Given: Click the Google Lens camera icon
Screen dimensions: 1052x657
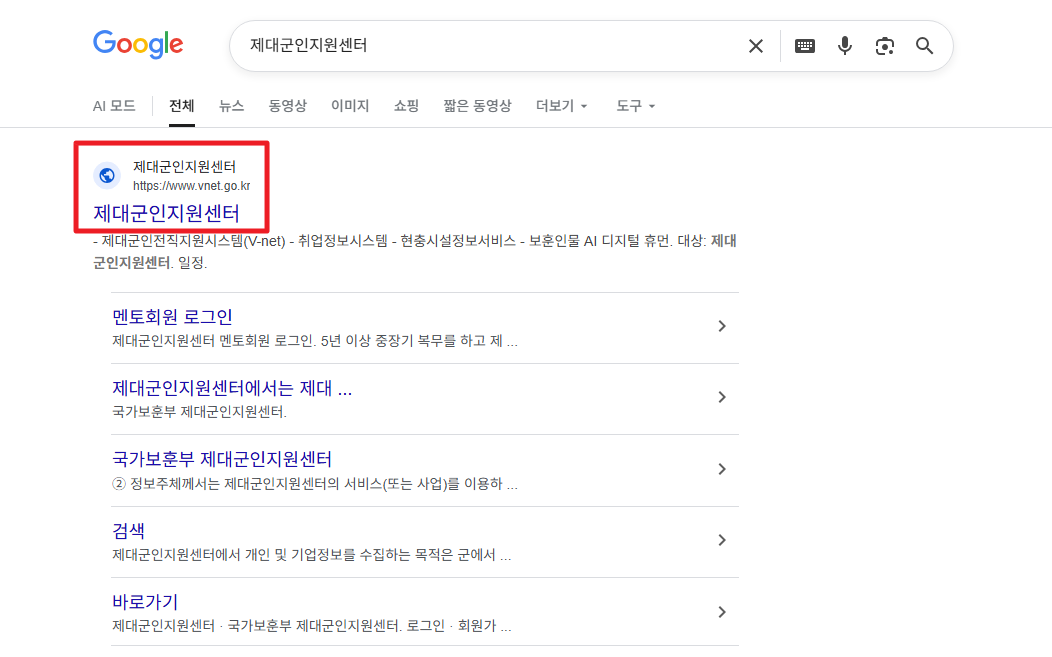Looking at the screenshot, I should point(884,45).
